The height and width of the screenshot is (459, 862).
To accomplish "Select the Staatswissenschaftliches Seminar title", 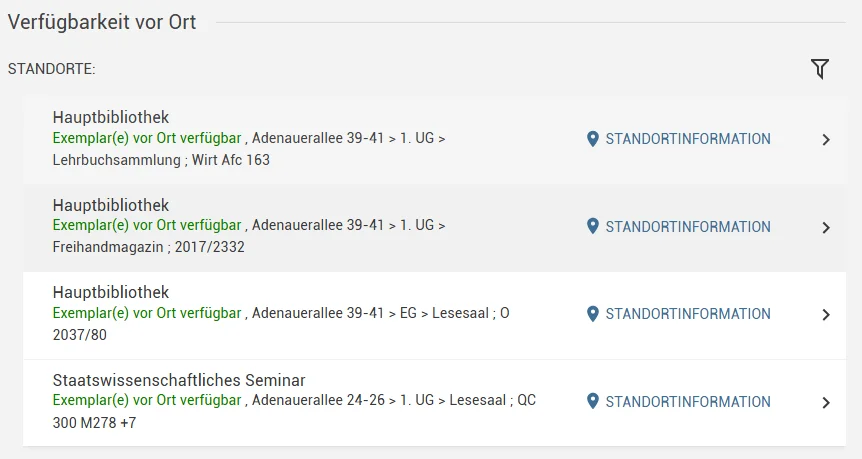I will click(179, 380).
